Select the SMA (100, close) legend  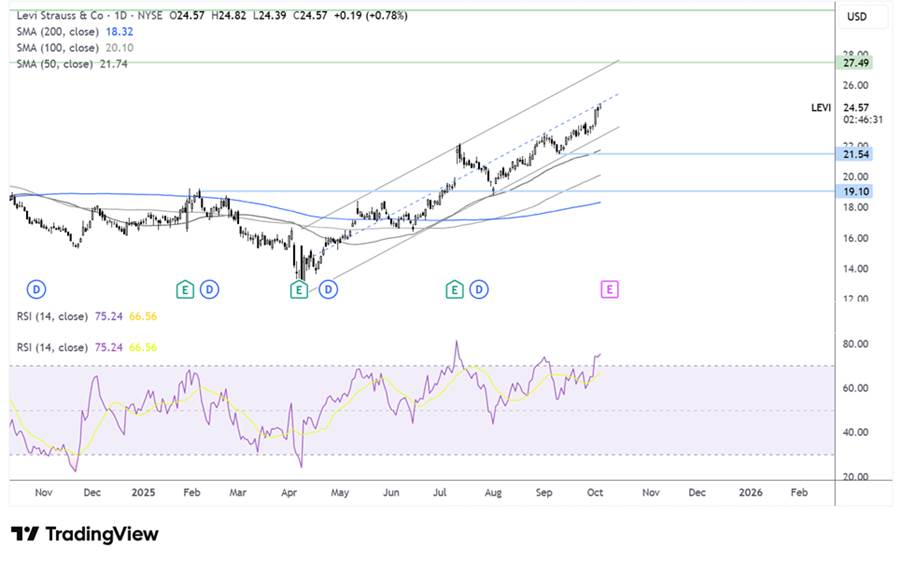(58, 48)
